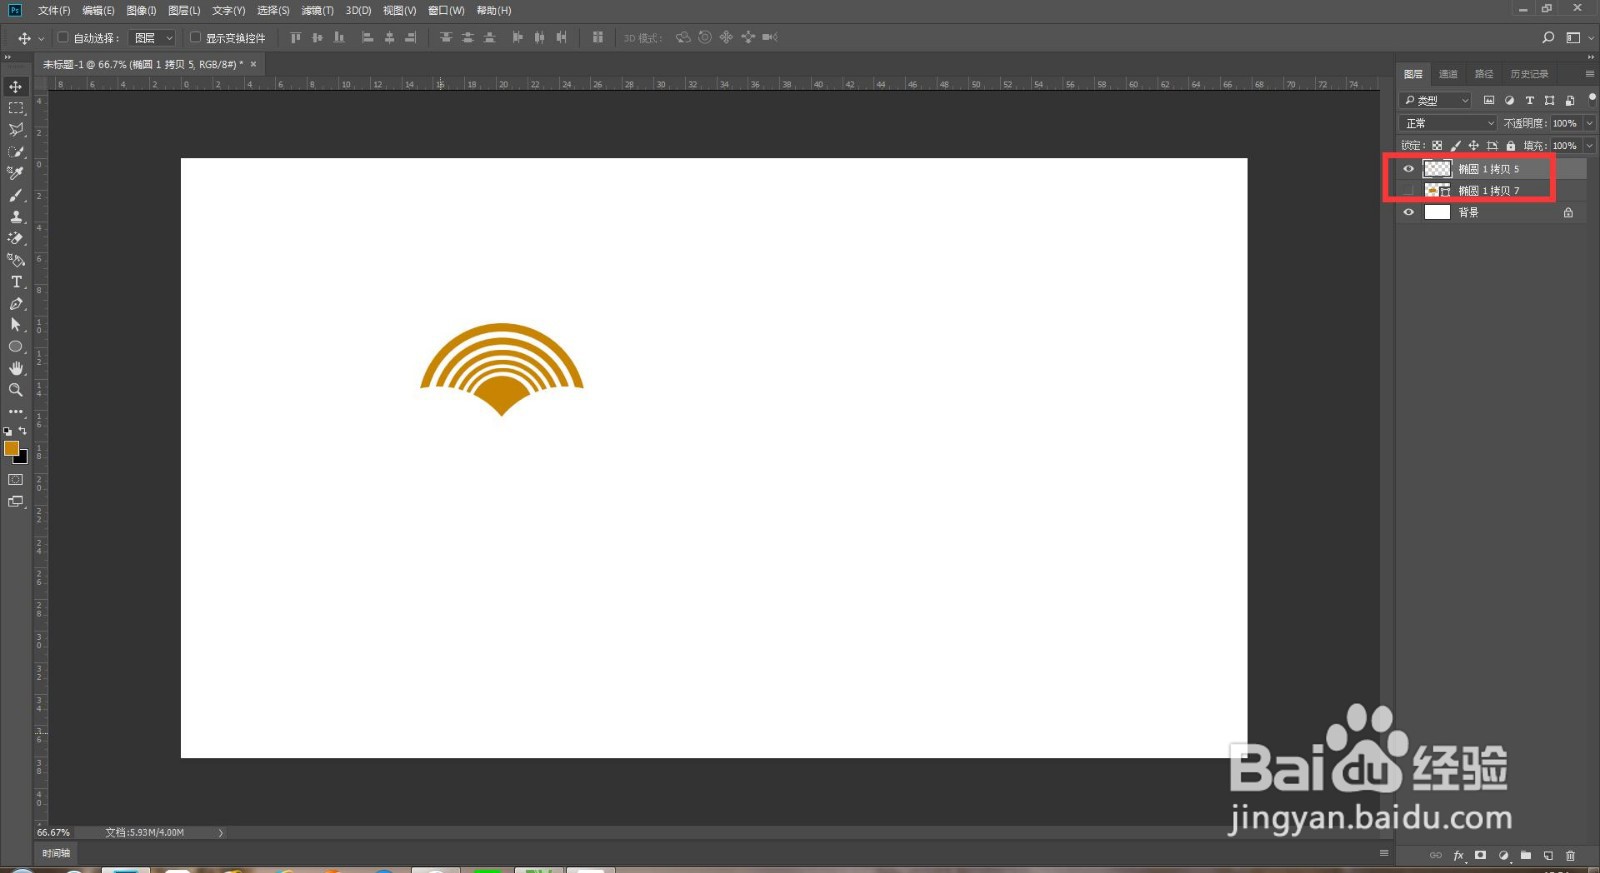Expand the 不透明度 opacity slider arrow
The width and height of the screenshot is (1600, 873).
click(1589, 123)
